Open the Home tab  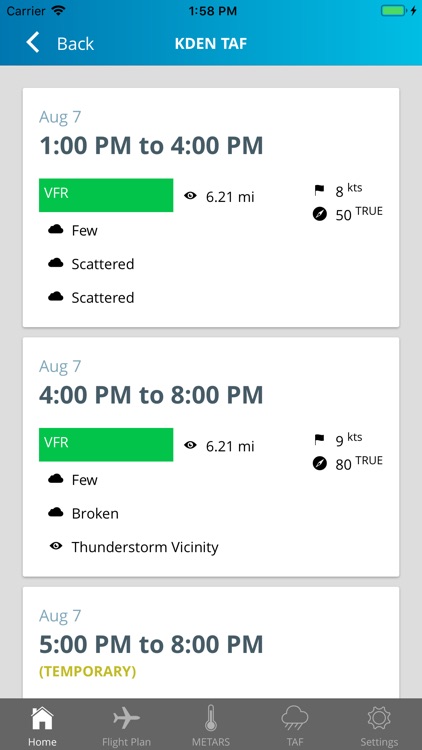coord(42,725)
